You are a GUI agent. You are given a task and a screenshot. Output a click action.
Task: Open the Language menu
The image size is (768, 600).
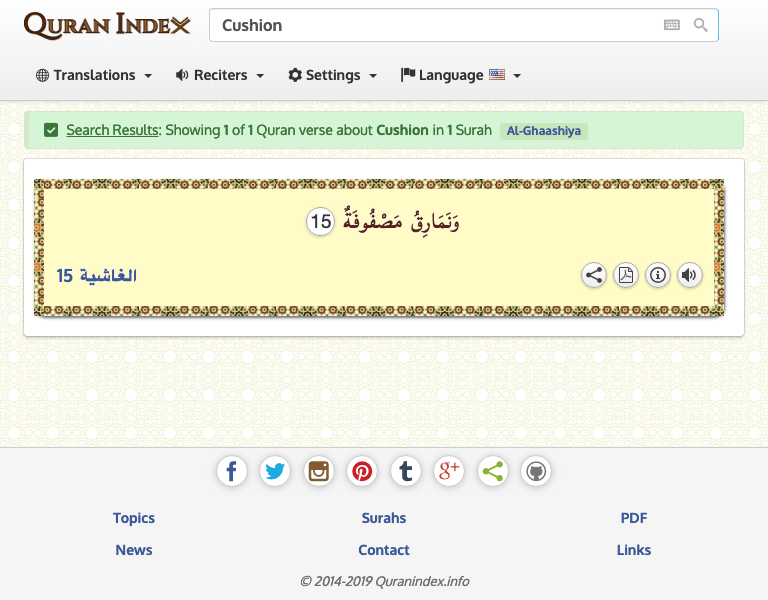[x=461, y=75]
